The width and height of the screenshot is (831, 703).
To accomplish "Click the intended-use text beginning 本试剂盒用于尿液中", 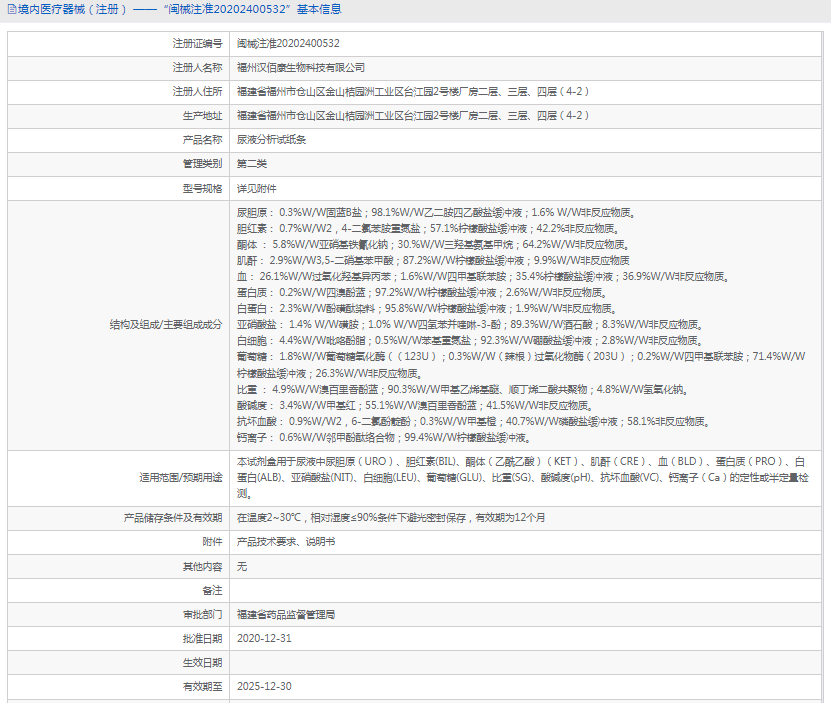I will [x=523, y=478].
